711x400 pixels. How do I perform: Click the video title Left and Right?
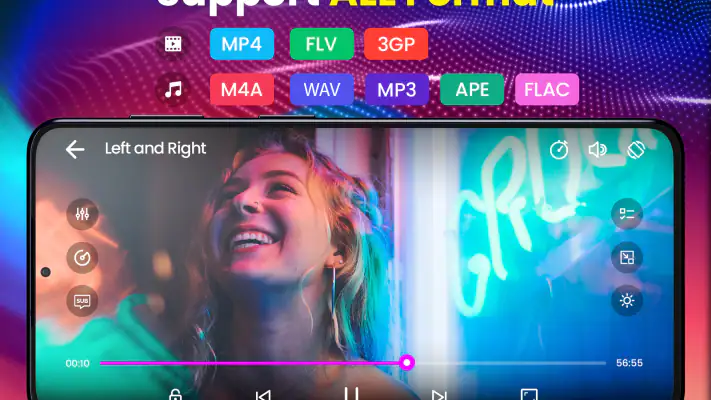point(155,149)
